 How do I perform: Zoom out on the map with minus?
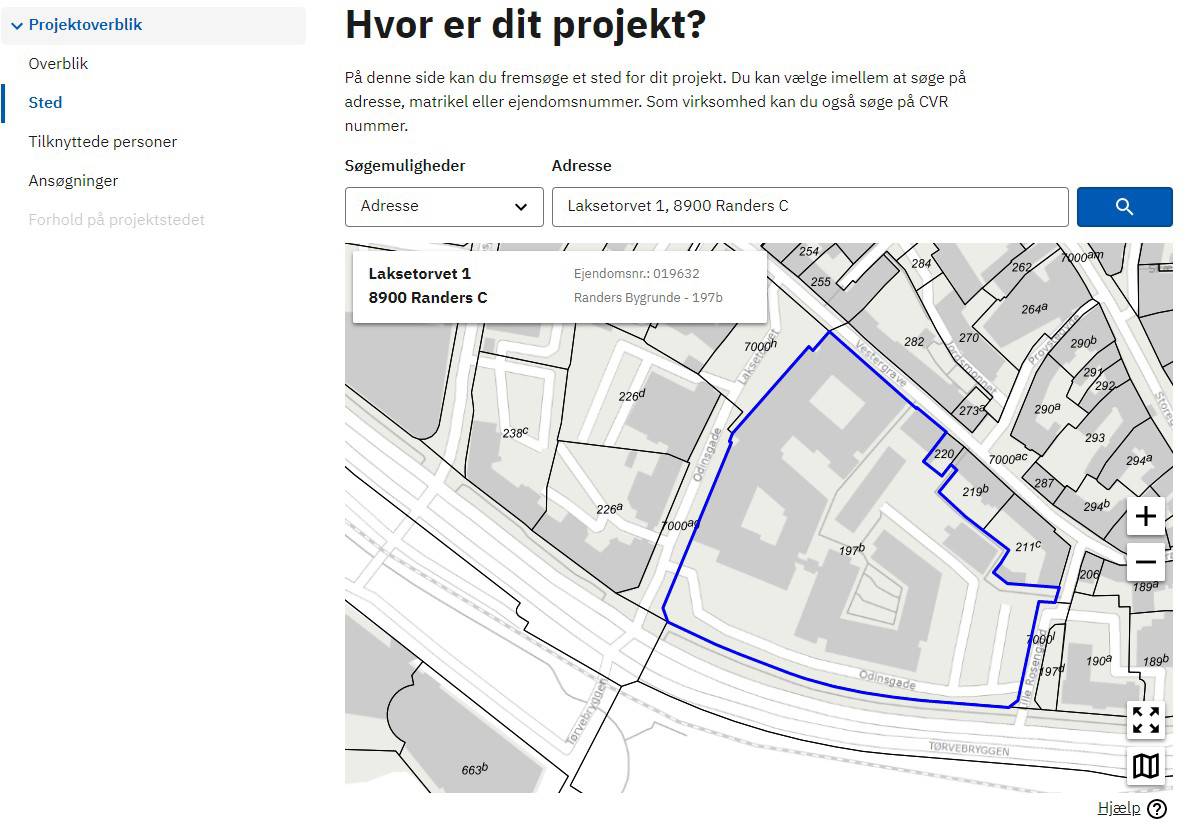click(1145, 562)
